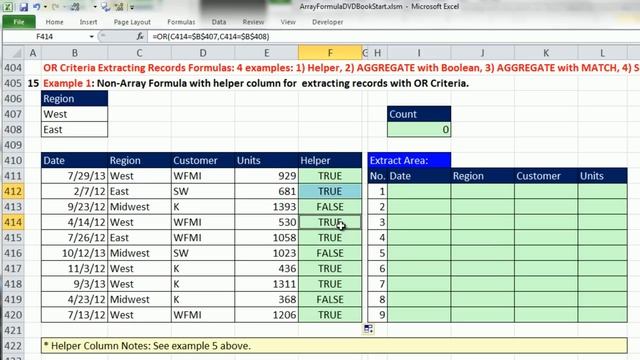The height and width of the screenshot is (360, 640).
Task: Select region cell Midwest in row 416
Action: pyautogui.click(x=139, y=253)
